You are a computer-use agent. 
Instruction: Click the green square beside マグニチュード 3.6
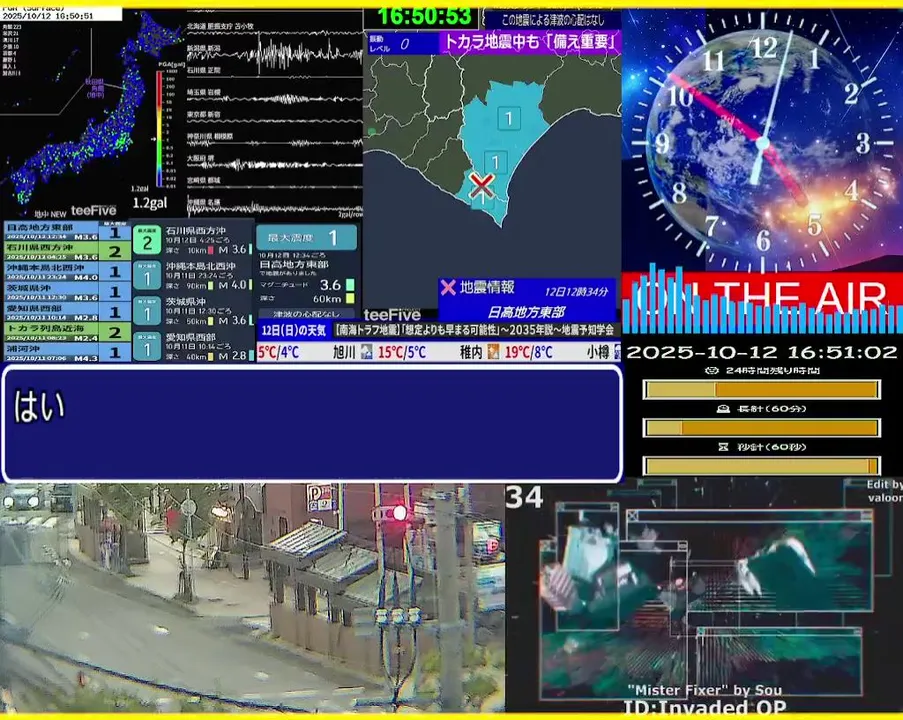pyautogui.click(x=350, y=285)
